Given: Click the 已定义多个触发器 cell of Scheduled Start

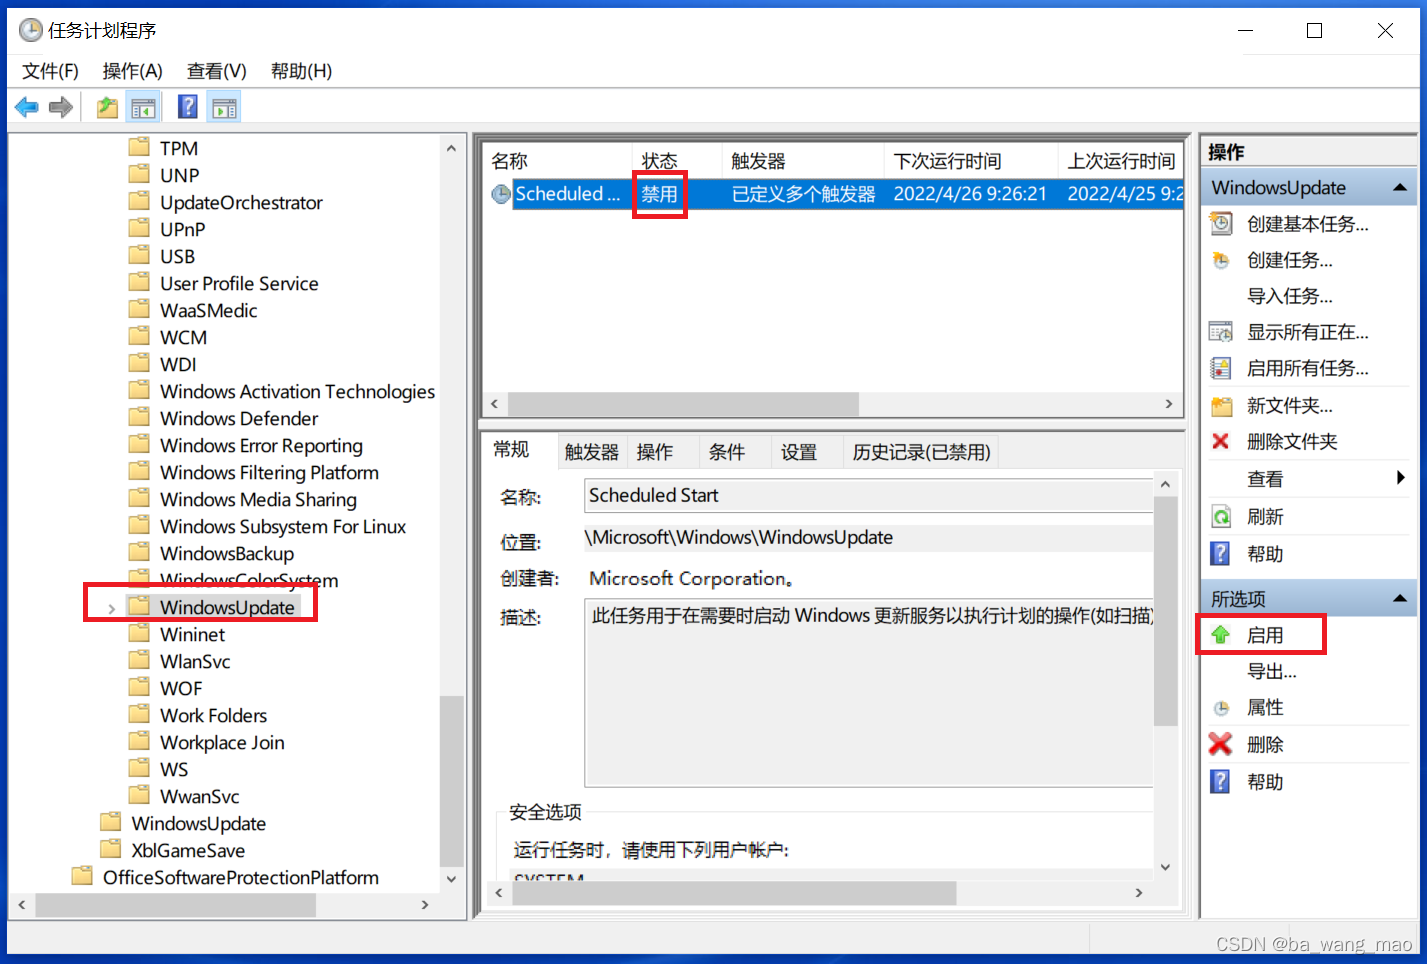Looking at the screenshot, I should tap(803, 194).
